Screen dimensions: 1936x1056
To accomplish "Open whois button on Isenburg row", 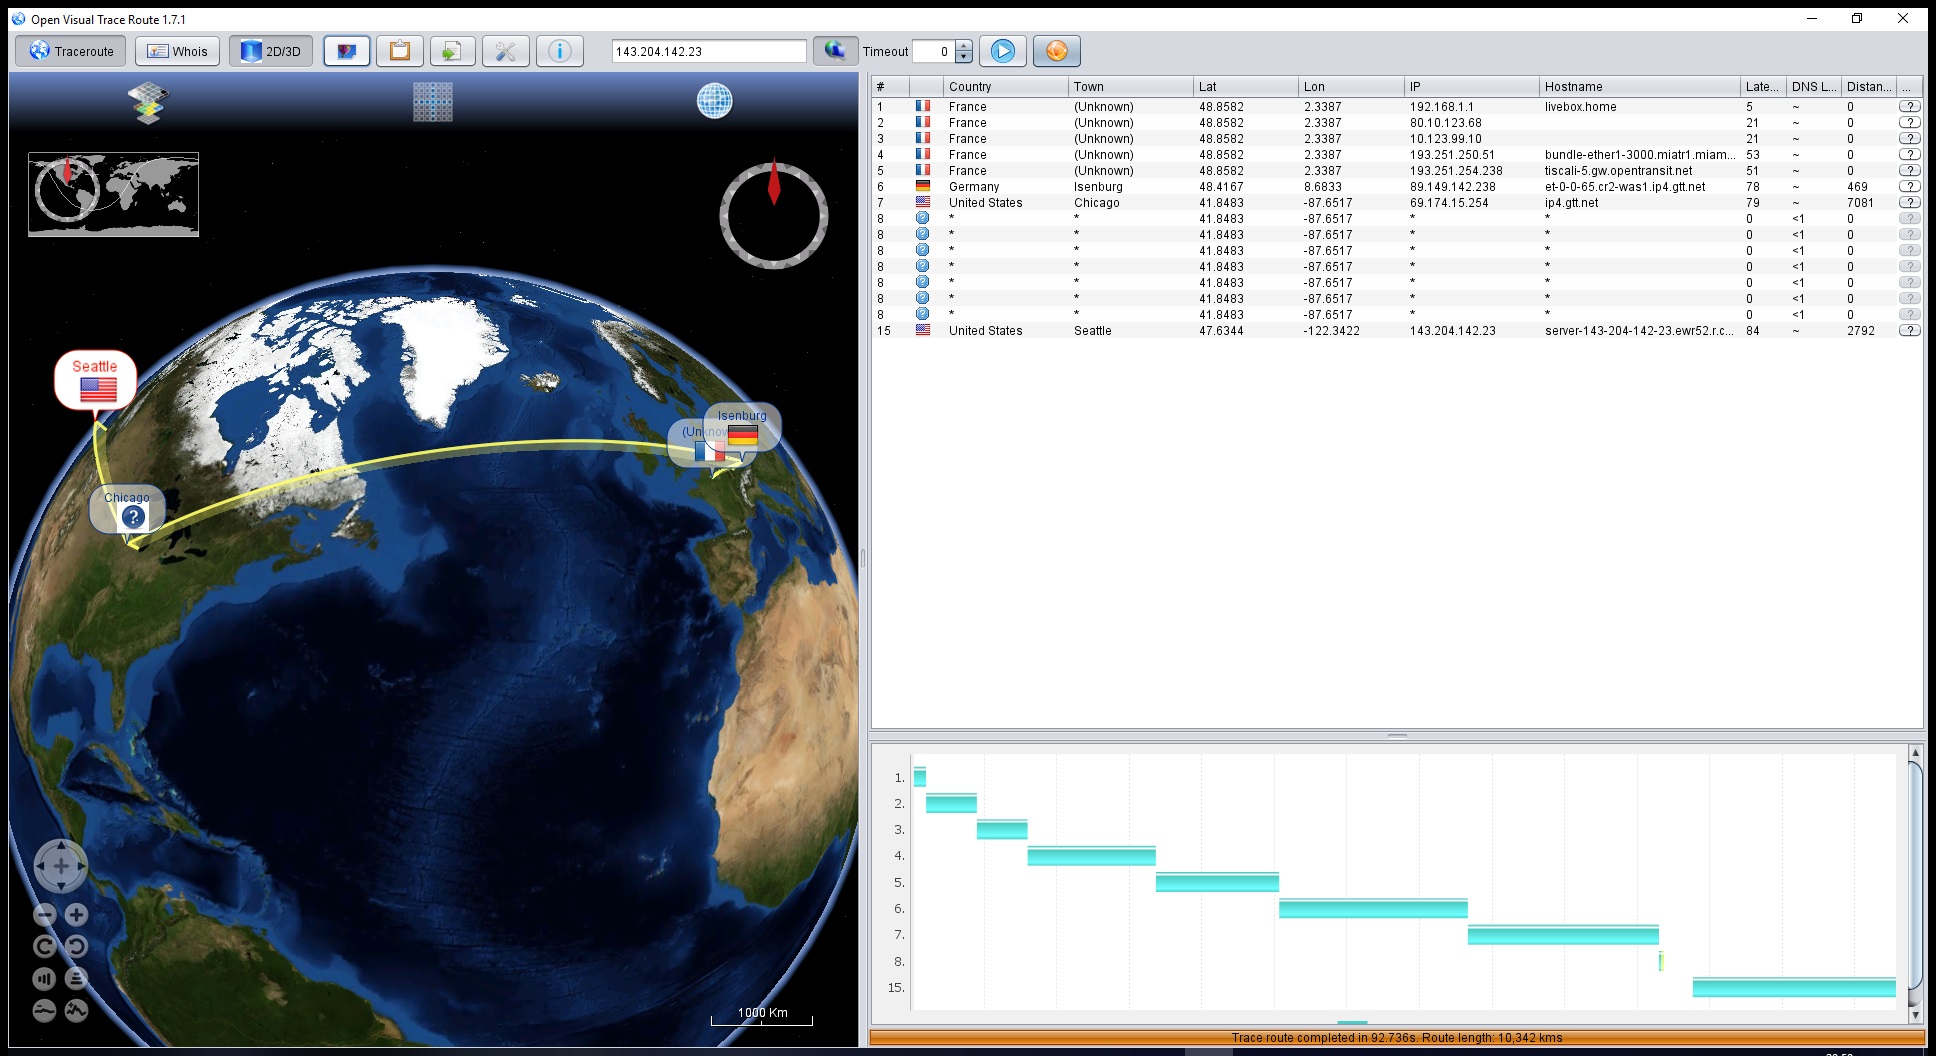I will coord(1909,187).
